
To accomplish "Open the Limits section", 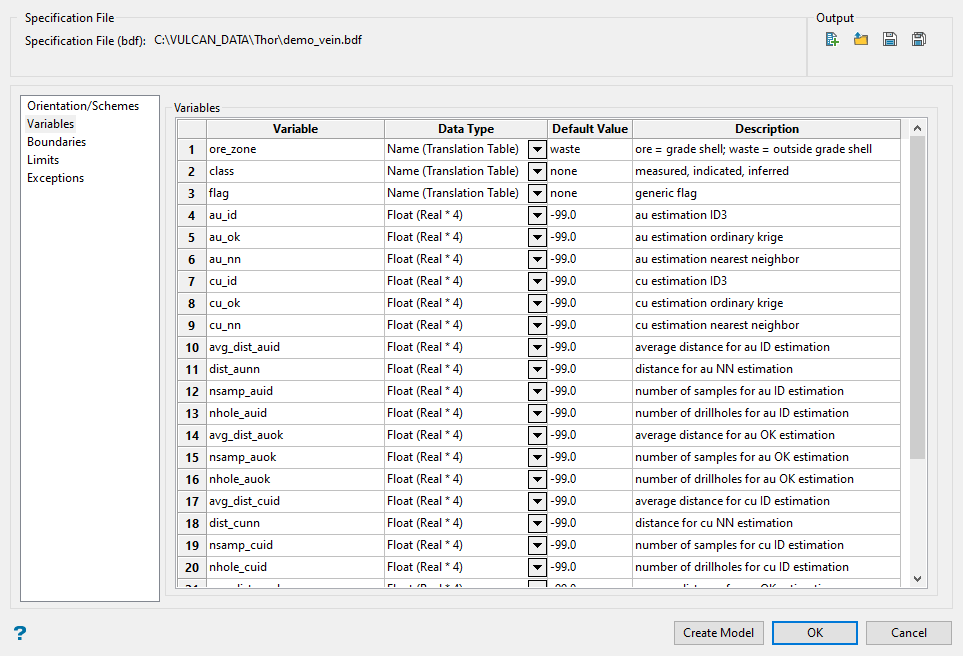I will tap(43, 160).
